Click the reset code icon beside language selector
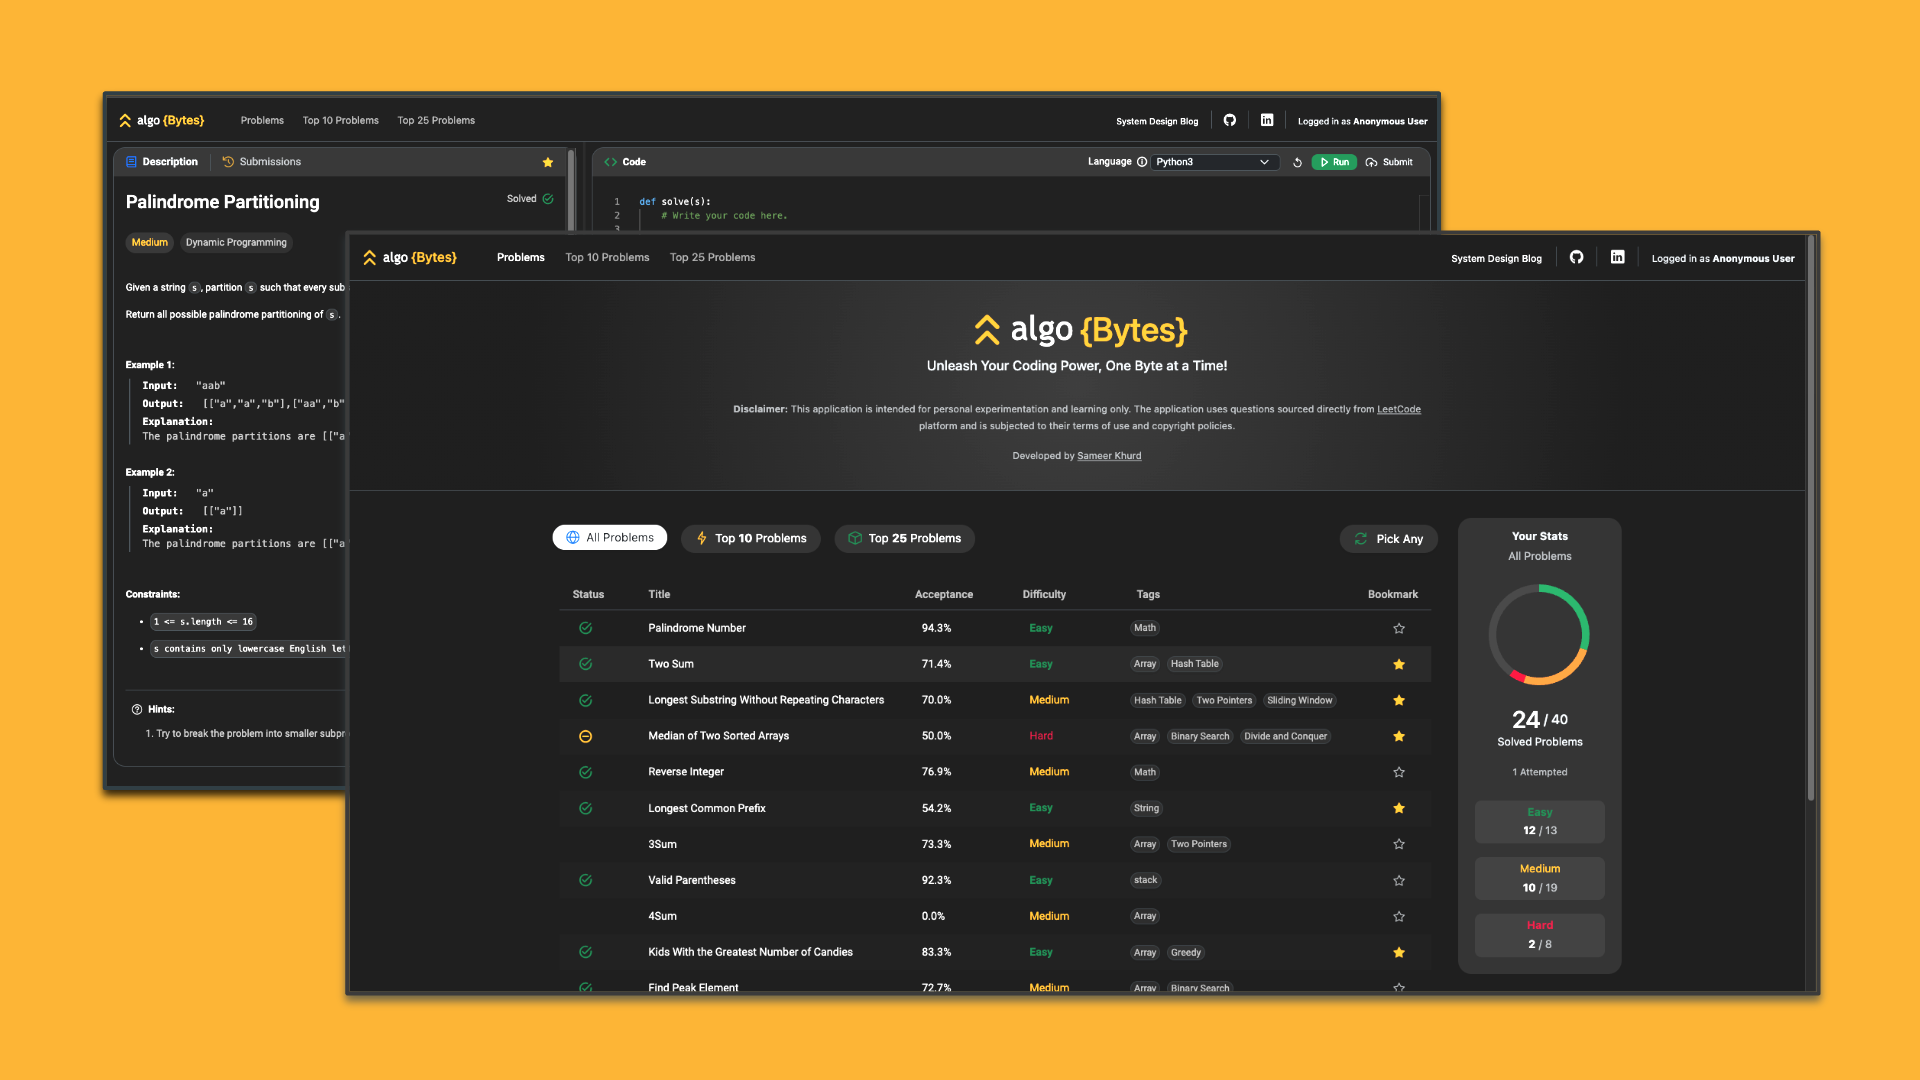 tap(1297, 162)
